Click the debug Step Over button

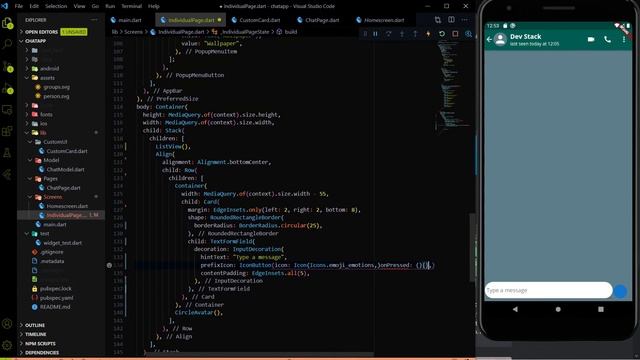389,34
